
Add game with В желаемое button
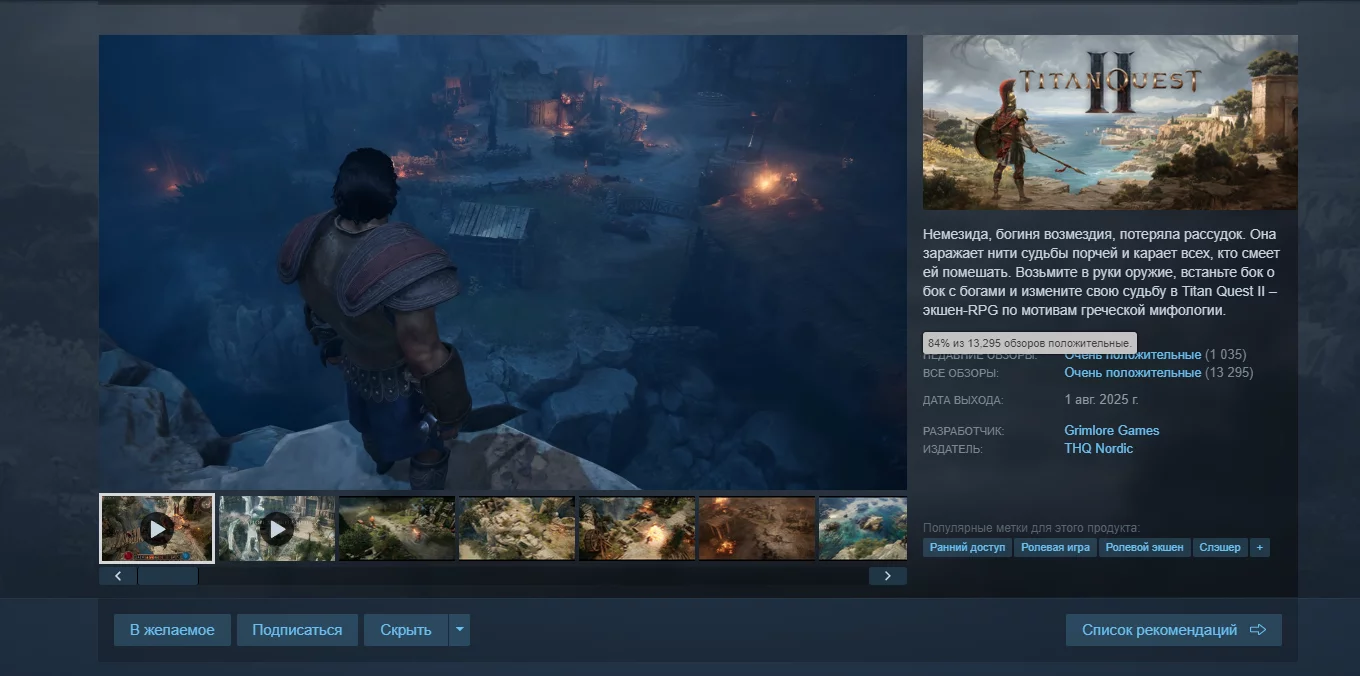click(172, 630)
